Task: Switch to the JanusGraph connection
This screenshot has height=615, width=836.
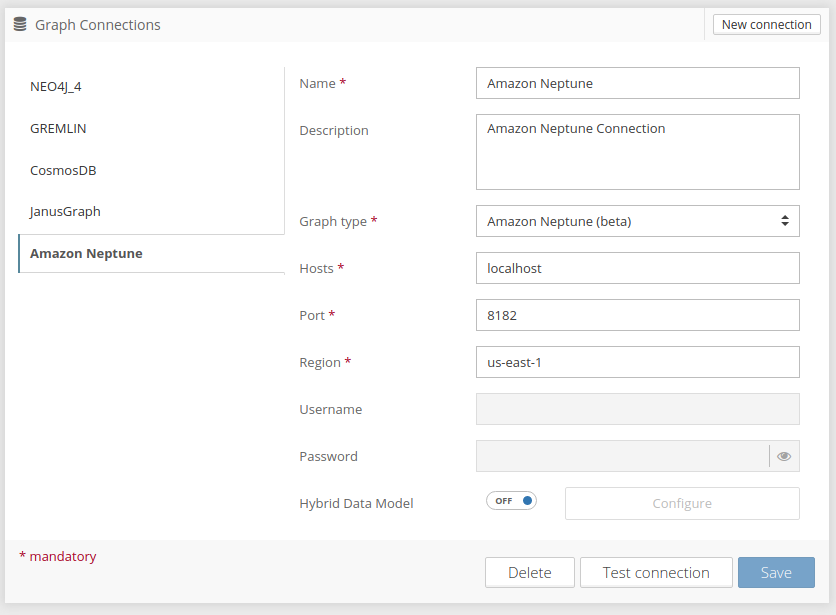Action: (x=65, y=212)
